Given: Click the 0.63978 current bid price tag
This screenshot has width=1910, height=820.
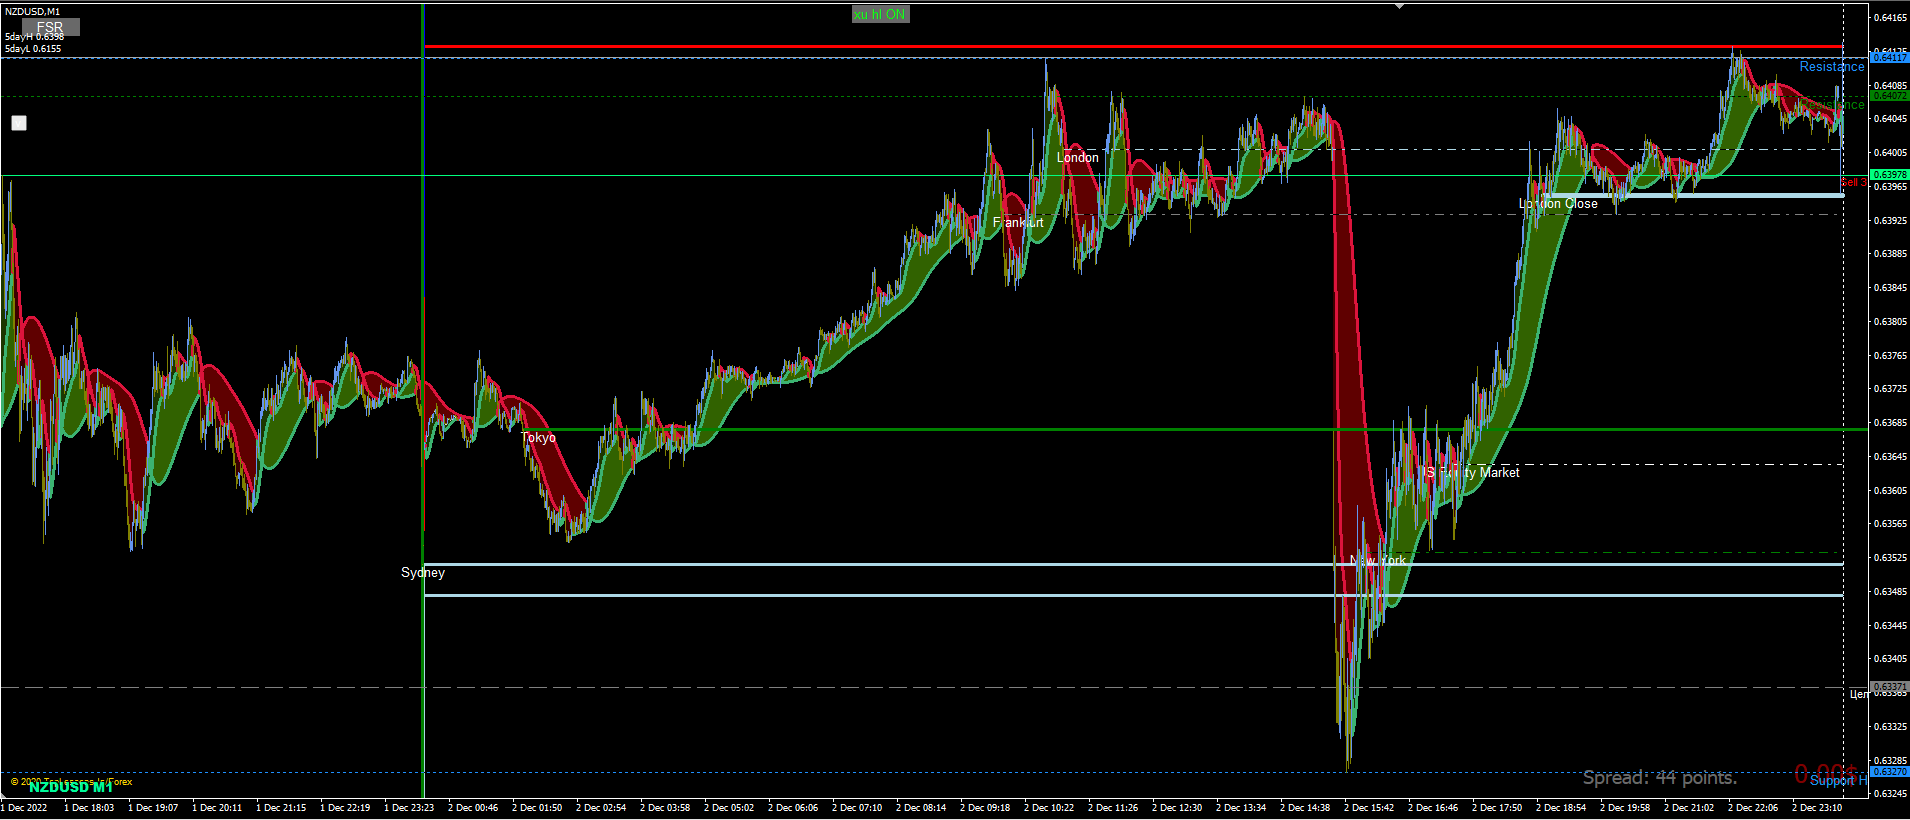Looking at the screenshot, I should (1889, 174).
